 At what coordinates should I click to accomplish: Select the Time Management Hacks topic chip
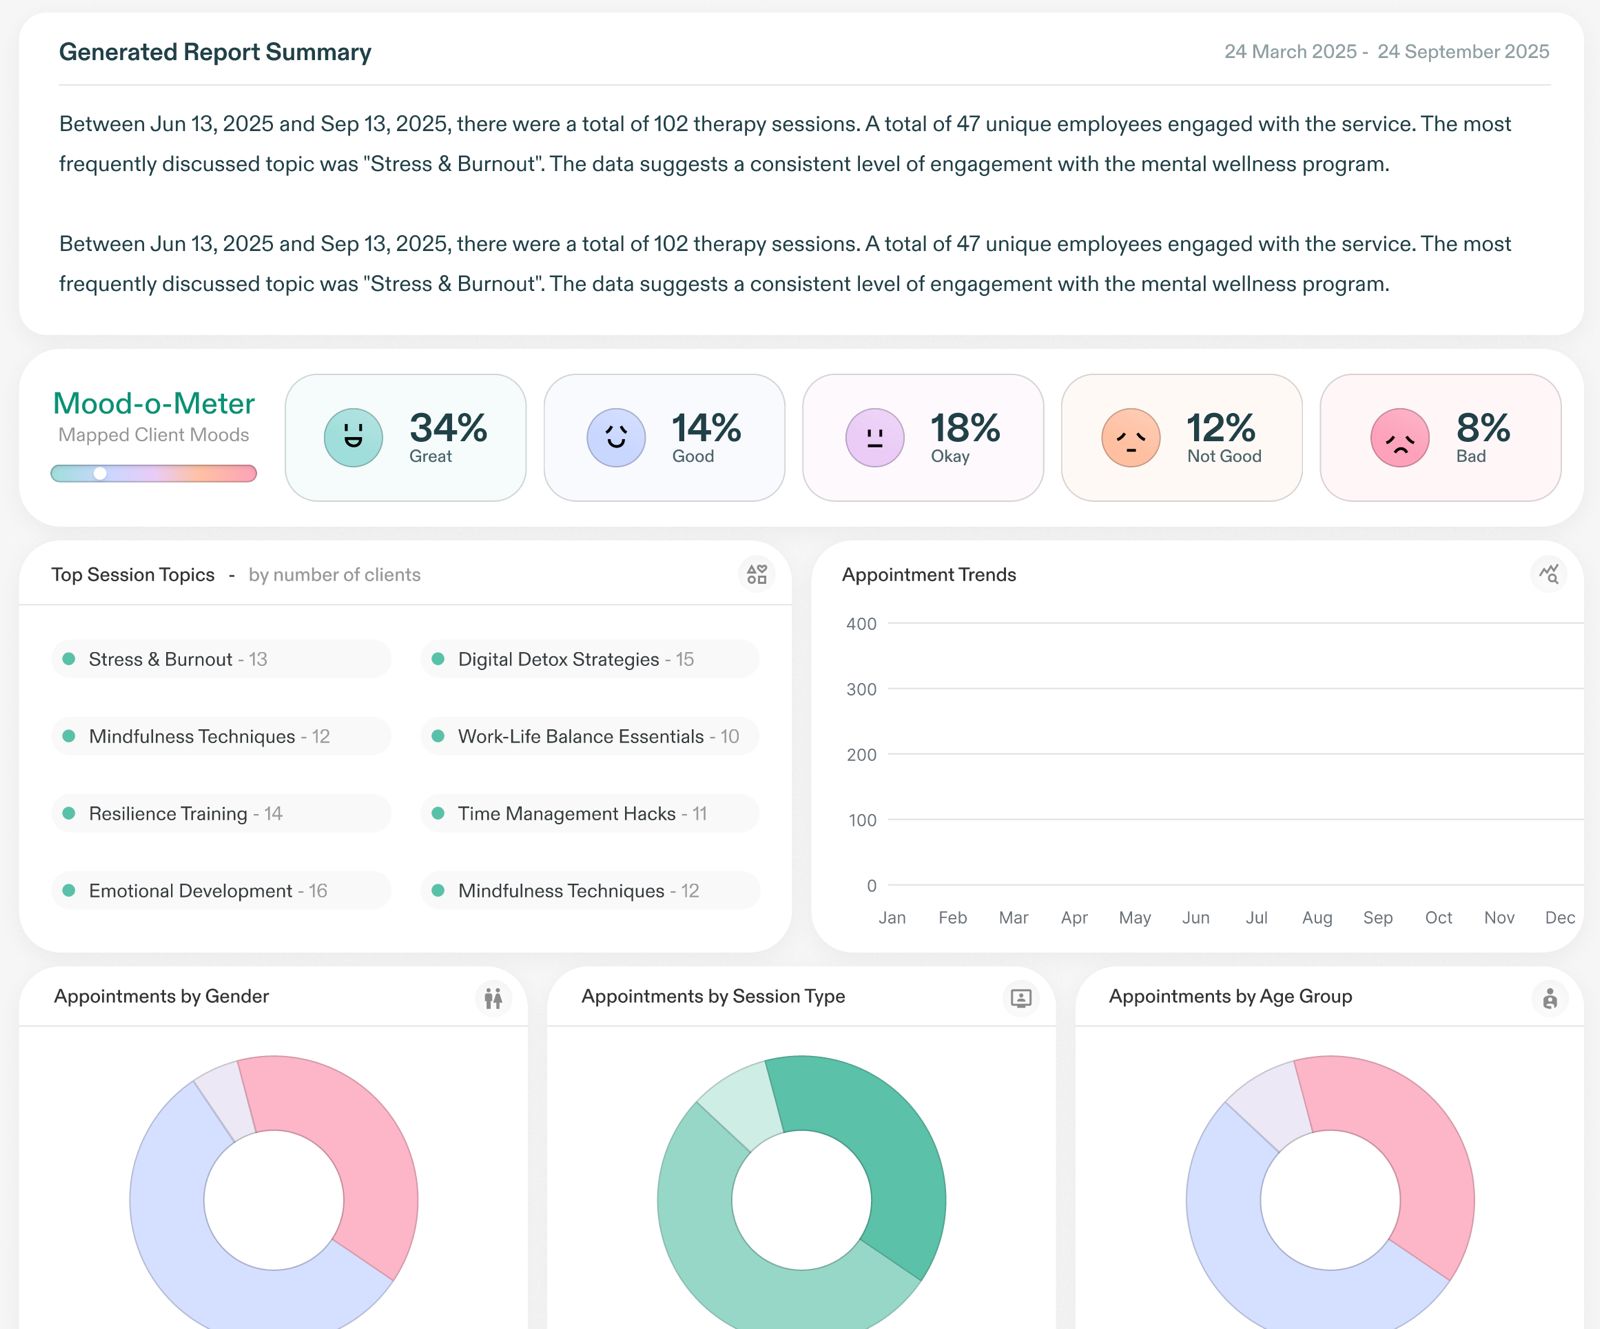(589, 814)
